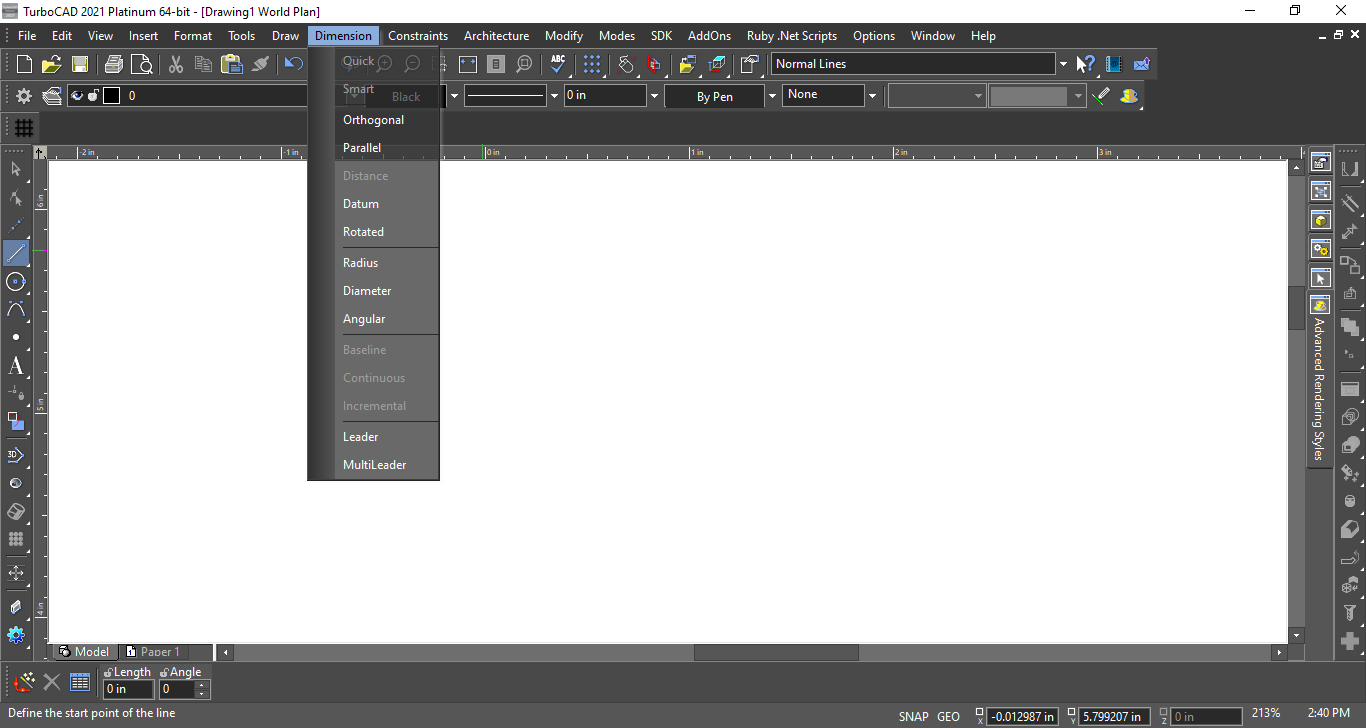
Task: Open print preview icon
Action: click(x=142, y=64)
